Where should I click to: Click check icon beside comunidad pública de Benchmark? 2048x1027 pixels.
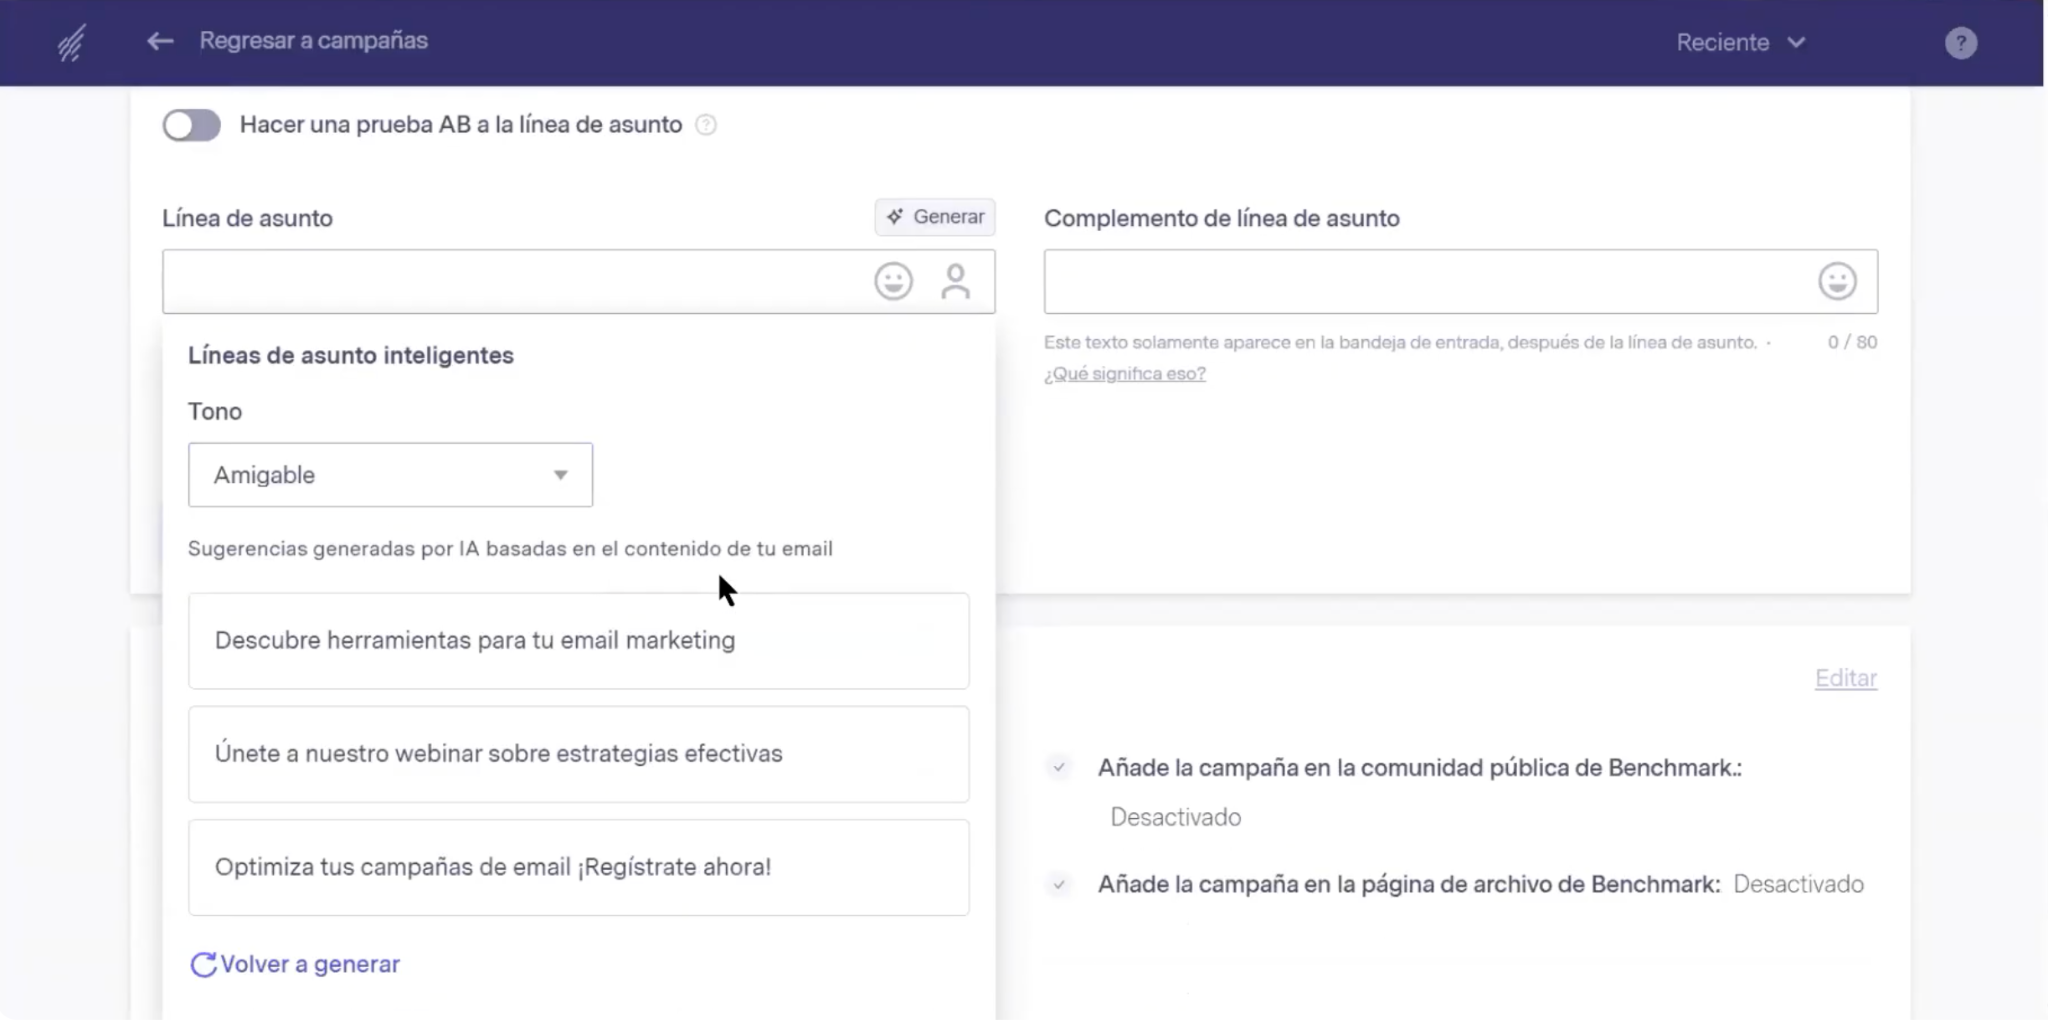click(1058, 768)
